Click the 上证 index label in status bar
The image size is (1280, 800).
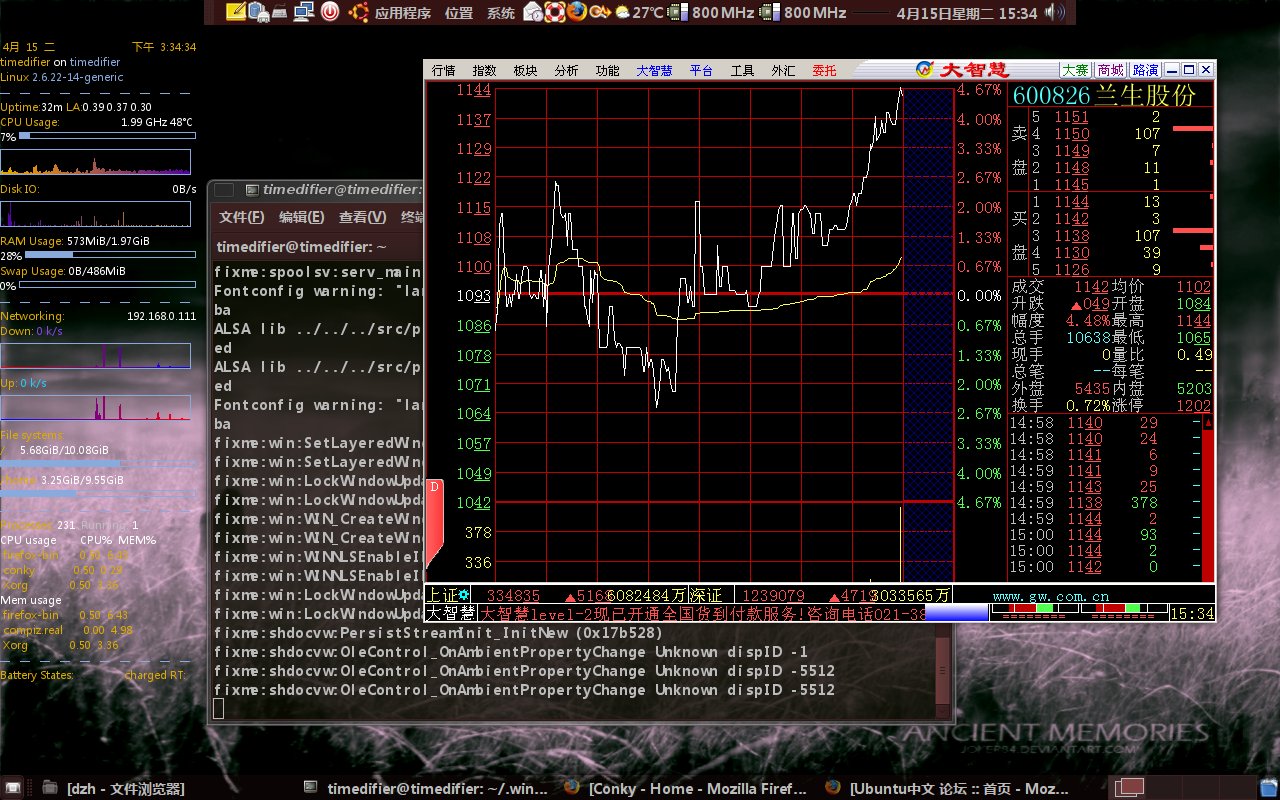pos(441,595)
